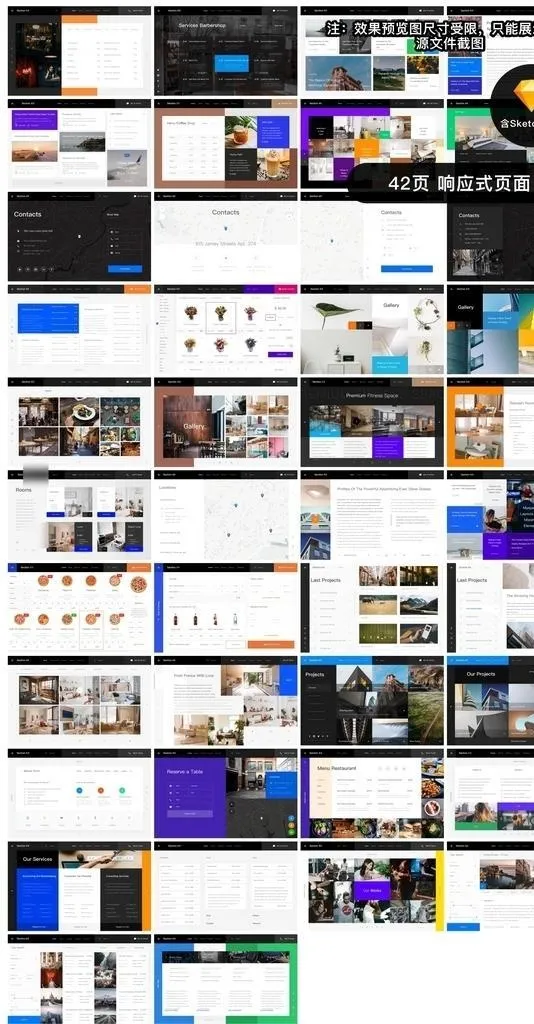Open the Locations map page thumbnail

(226, 515)
